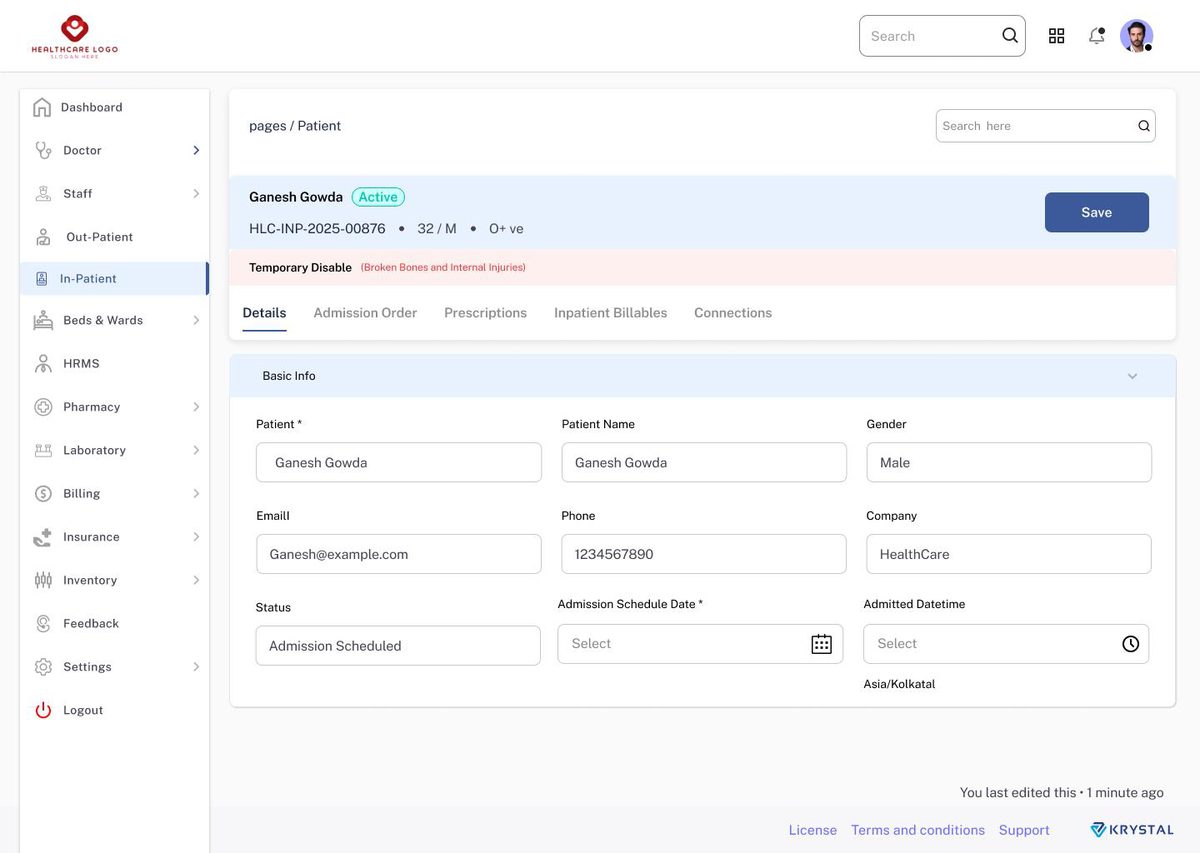Click the Feedback sidebar icon
Screen dimensions: 1200x853
click(43, 623)
